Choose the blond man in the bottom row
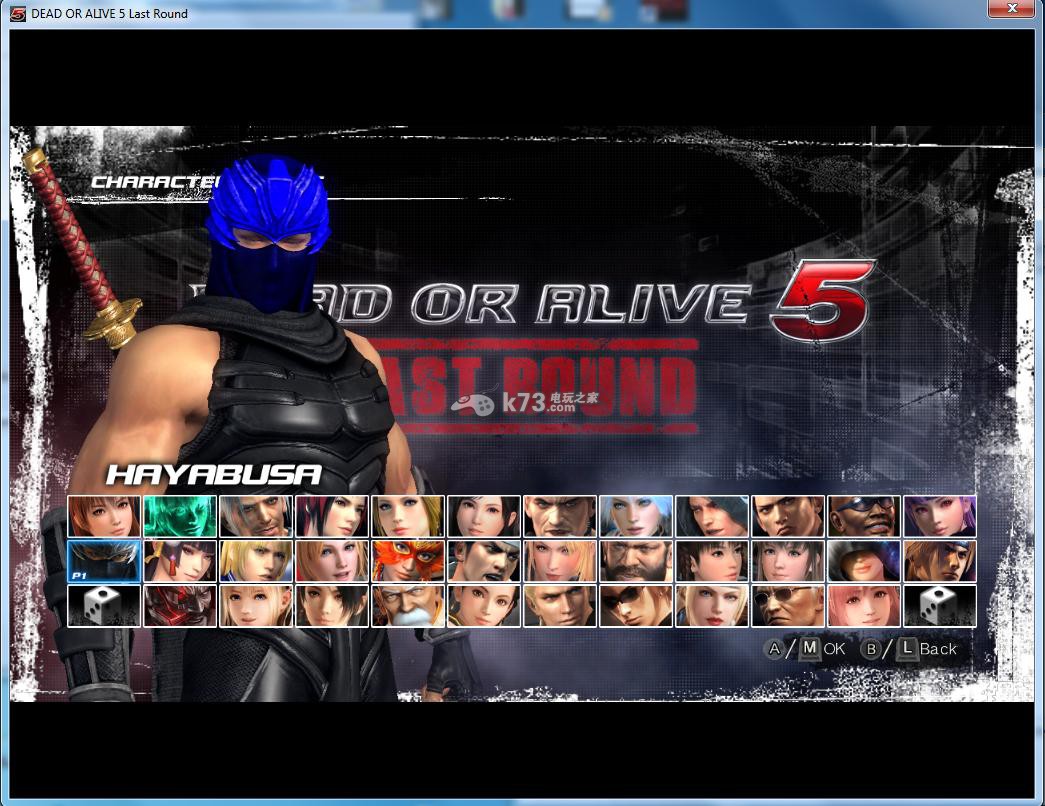Screen dimensions: 1045x806 (560, 605)
